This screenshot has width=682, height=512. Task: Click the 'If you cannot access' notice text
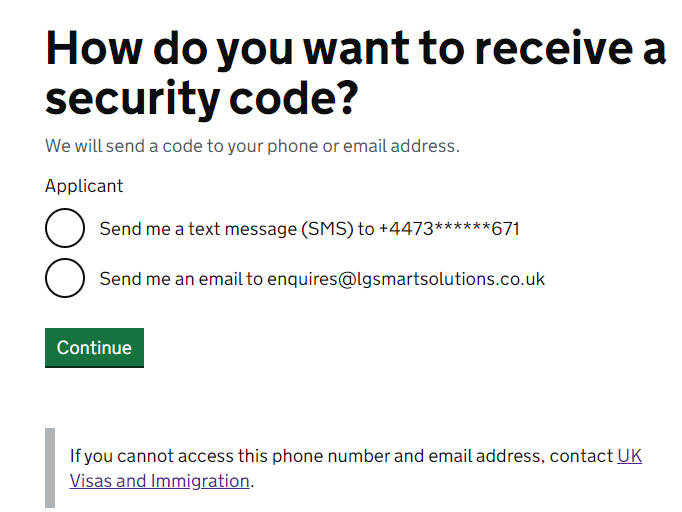pyautogui.click(x=300, y=456)
